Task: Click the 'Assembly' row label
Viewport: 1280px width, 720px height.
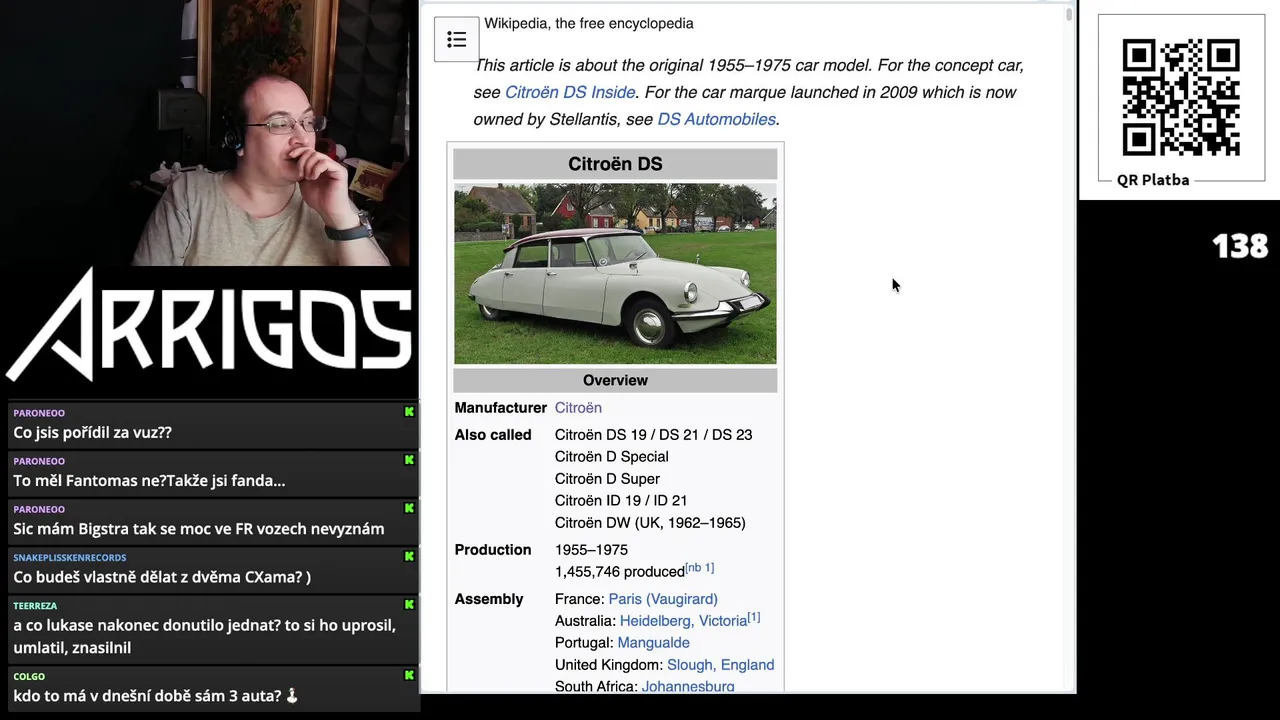Action: click(x=489, y=599)
